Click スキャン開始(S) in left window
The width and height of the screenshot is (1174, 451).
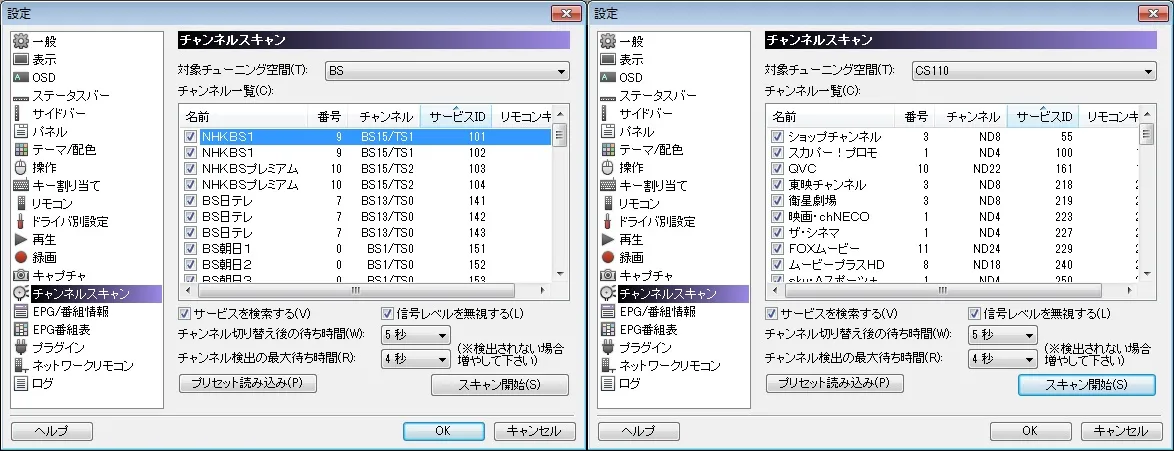pos(500,385)
